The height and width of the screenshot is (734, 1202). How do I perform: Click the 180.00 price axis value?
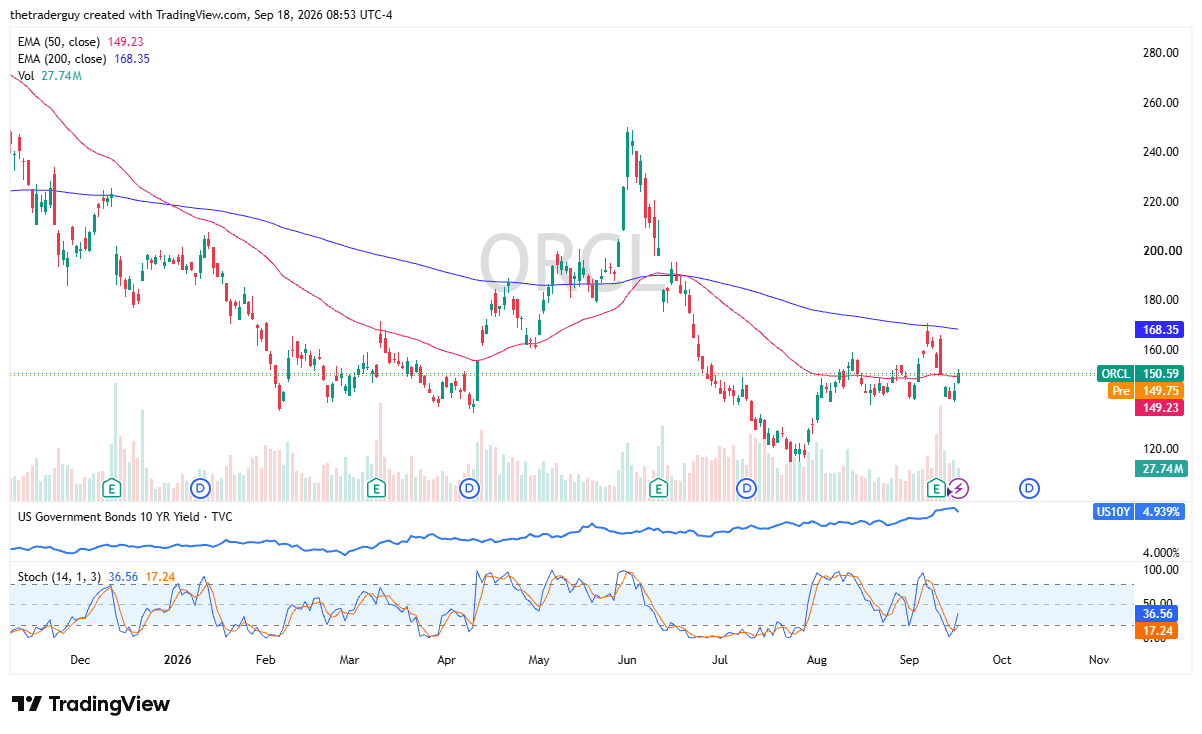[x=1161, y=300]
